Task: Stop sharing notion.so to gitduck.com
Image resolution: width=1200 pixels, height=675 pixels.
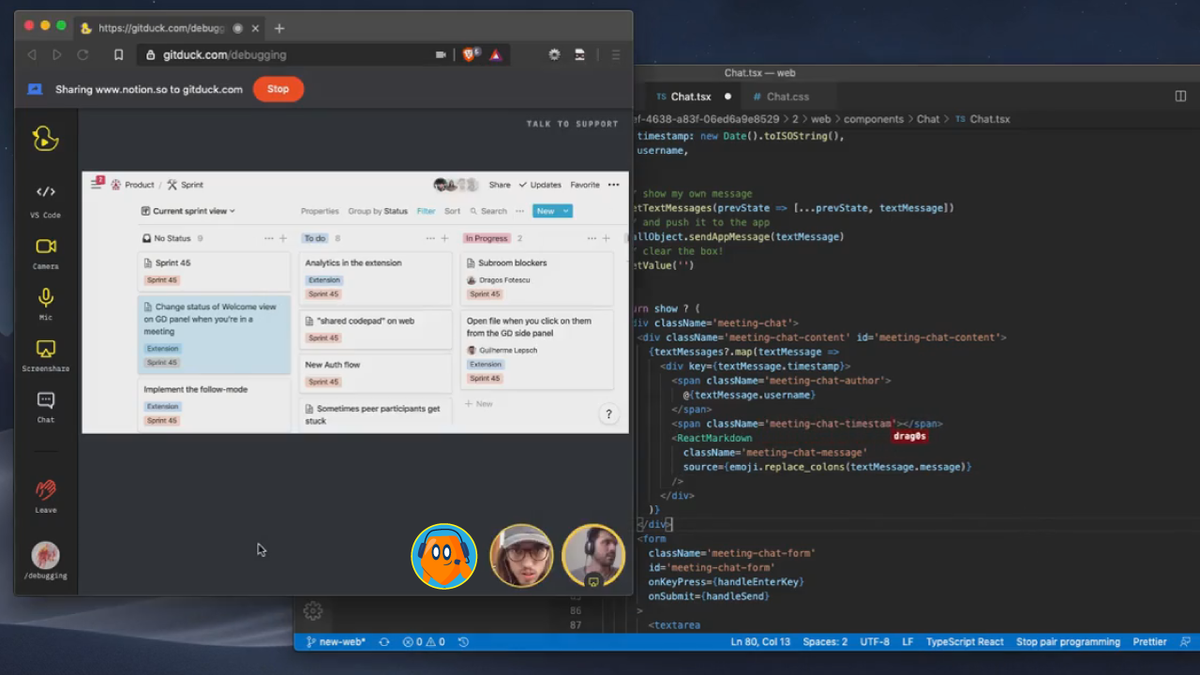Action: [x=278, y=89]
